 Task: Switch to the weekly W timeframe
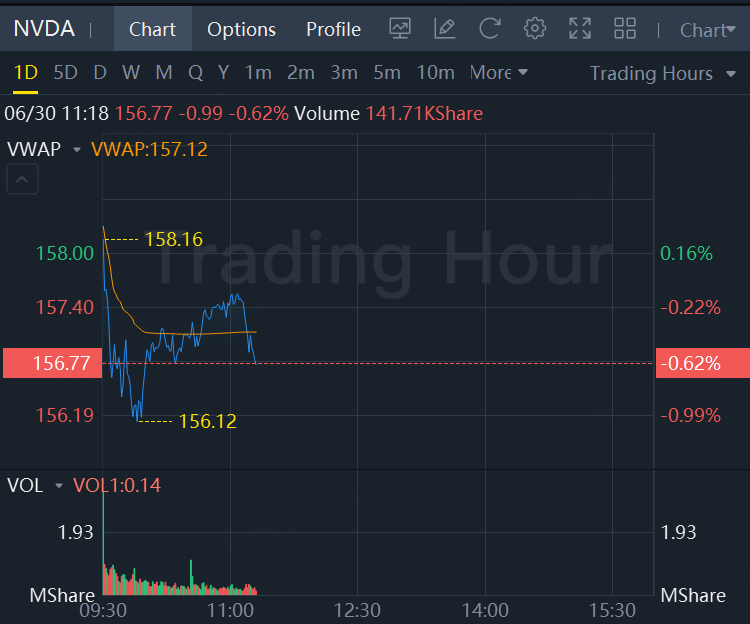coord(131,72)
